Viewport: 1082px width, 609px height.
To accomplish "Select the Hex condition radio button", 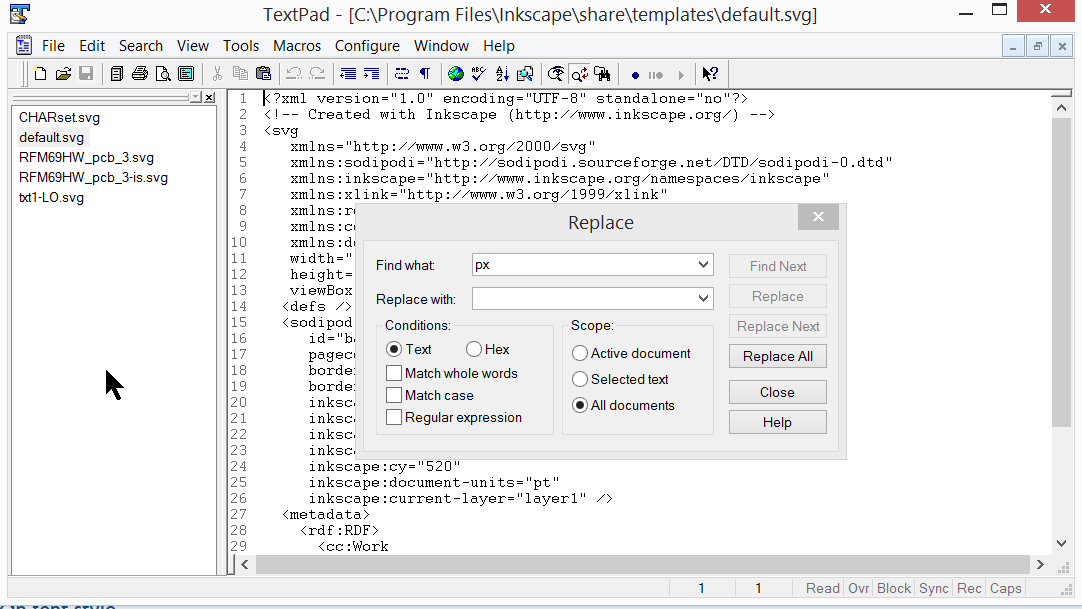I will click(474, 349).
